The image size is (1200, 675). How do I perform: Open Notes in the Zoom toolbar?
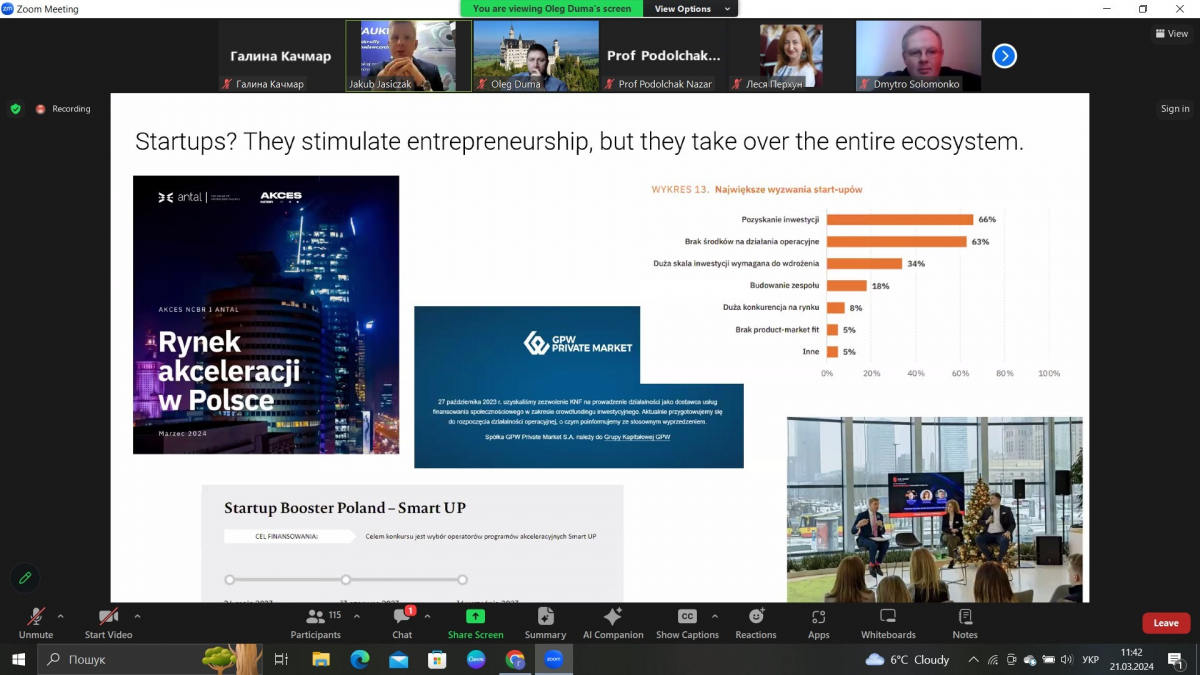(965, 622)
